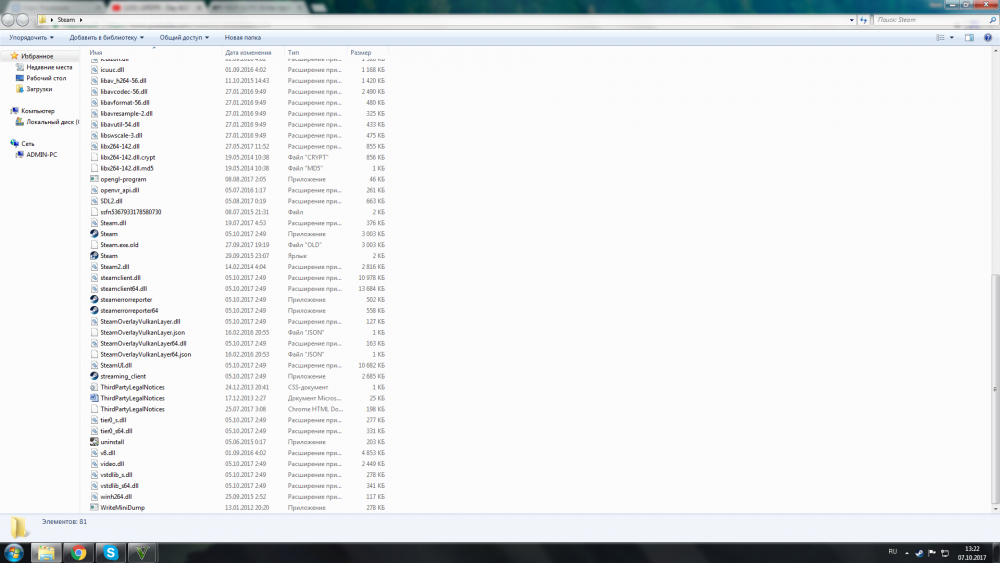Viewport: 1000px width, 563px height.
Task: Open the Добавить в библиотеку dropdown
Action: [x=107, y=38]
